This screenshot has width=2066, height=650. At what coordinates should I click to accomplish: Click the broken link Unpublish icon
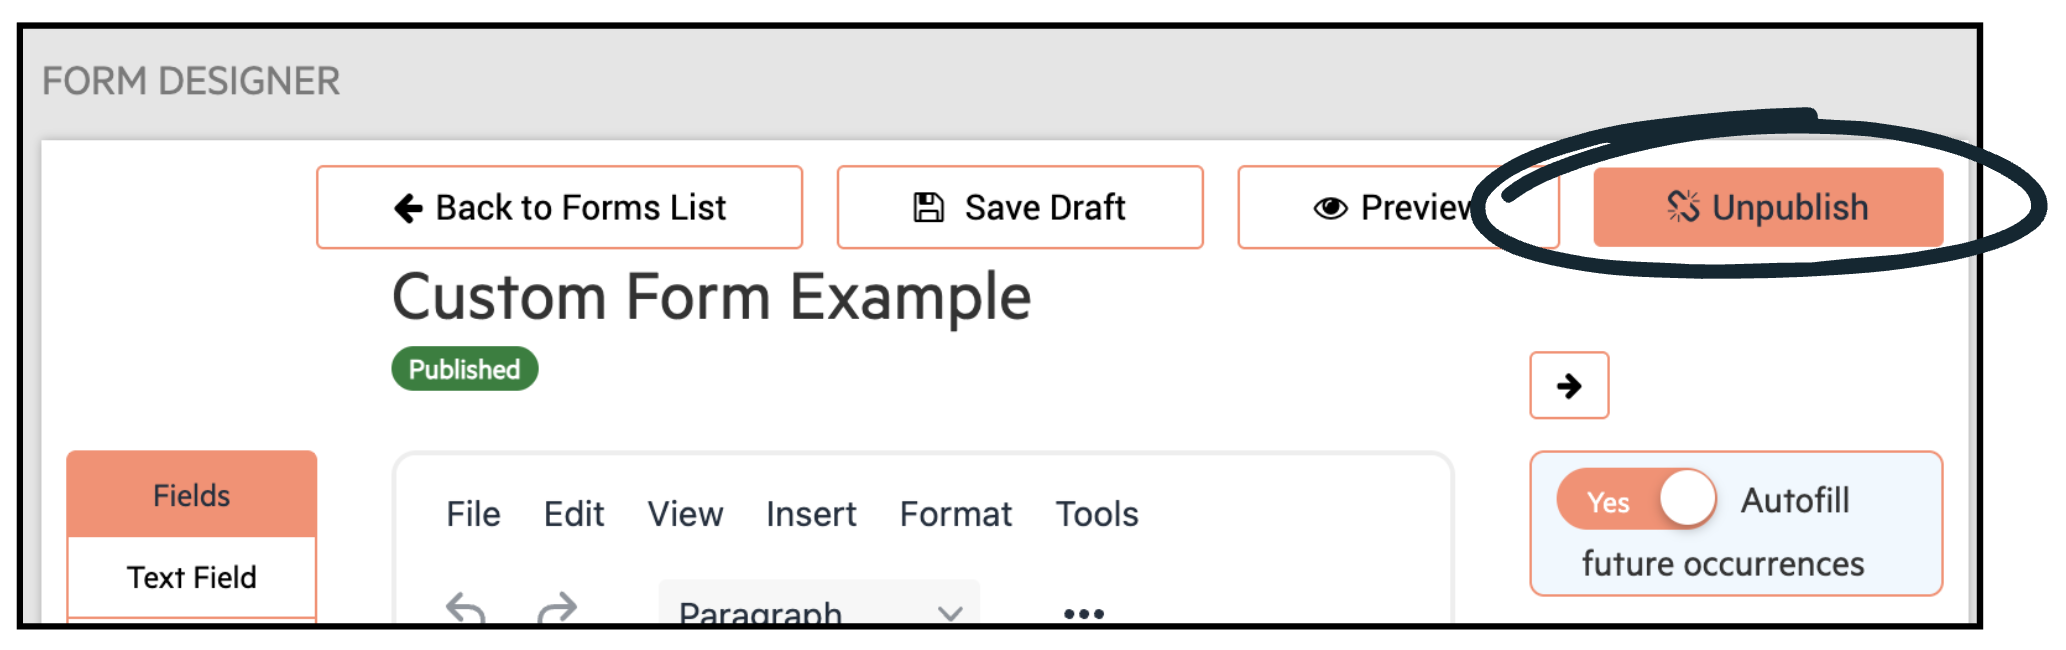1683,207
